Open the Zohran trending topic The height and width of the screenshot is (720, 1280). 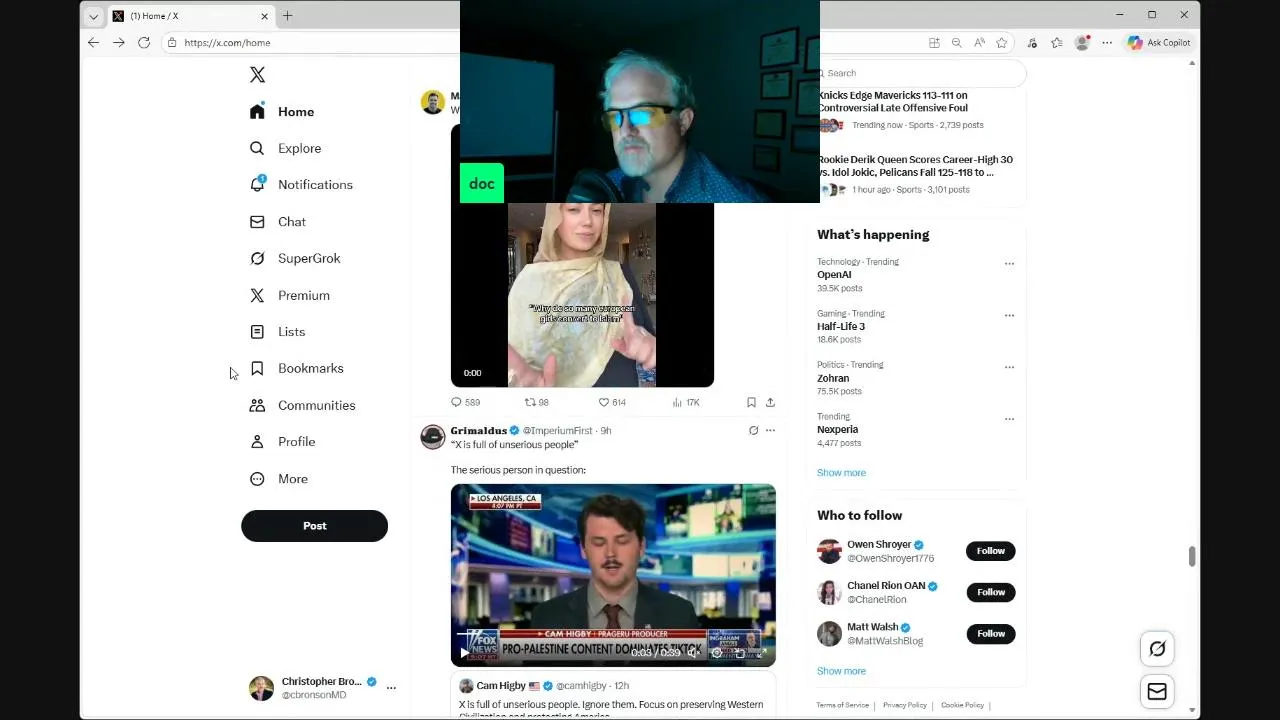[833, 378]
